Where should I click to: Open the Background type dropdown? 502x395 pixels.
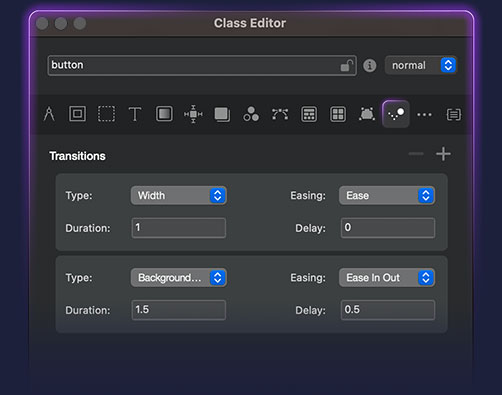tap(179, 278)
